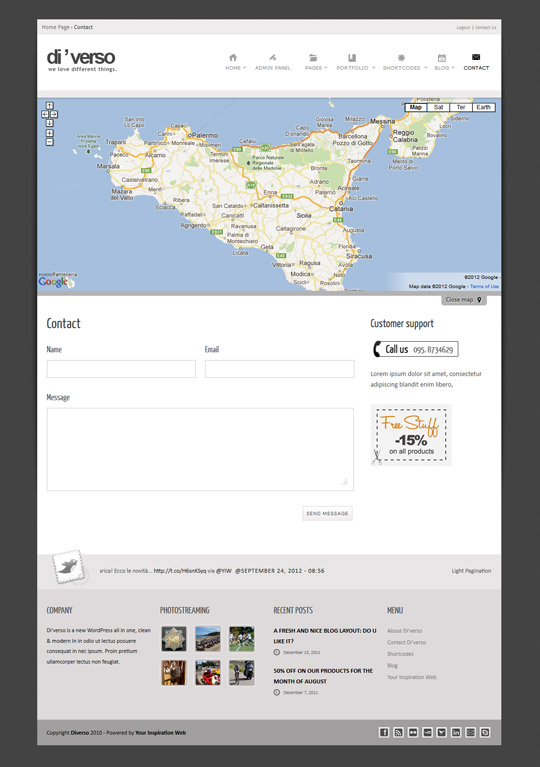Expand the Home dropdown arrow

pyautogui.click(x=245, y=68)
